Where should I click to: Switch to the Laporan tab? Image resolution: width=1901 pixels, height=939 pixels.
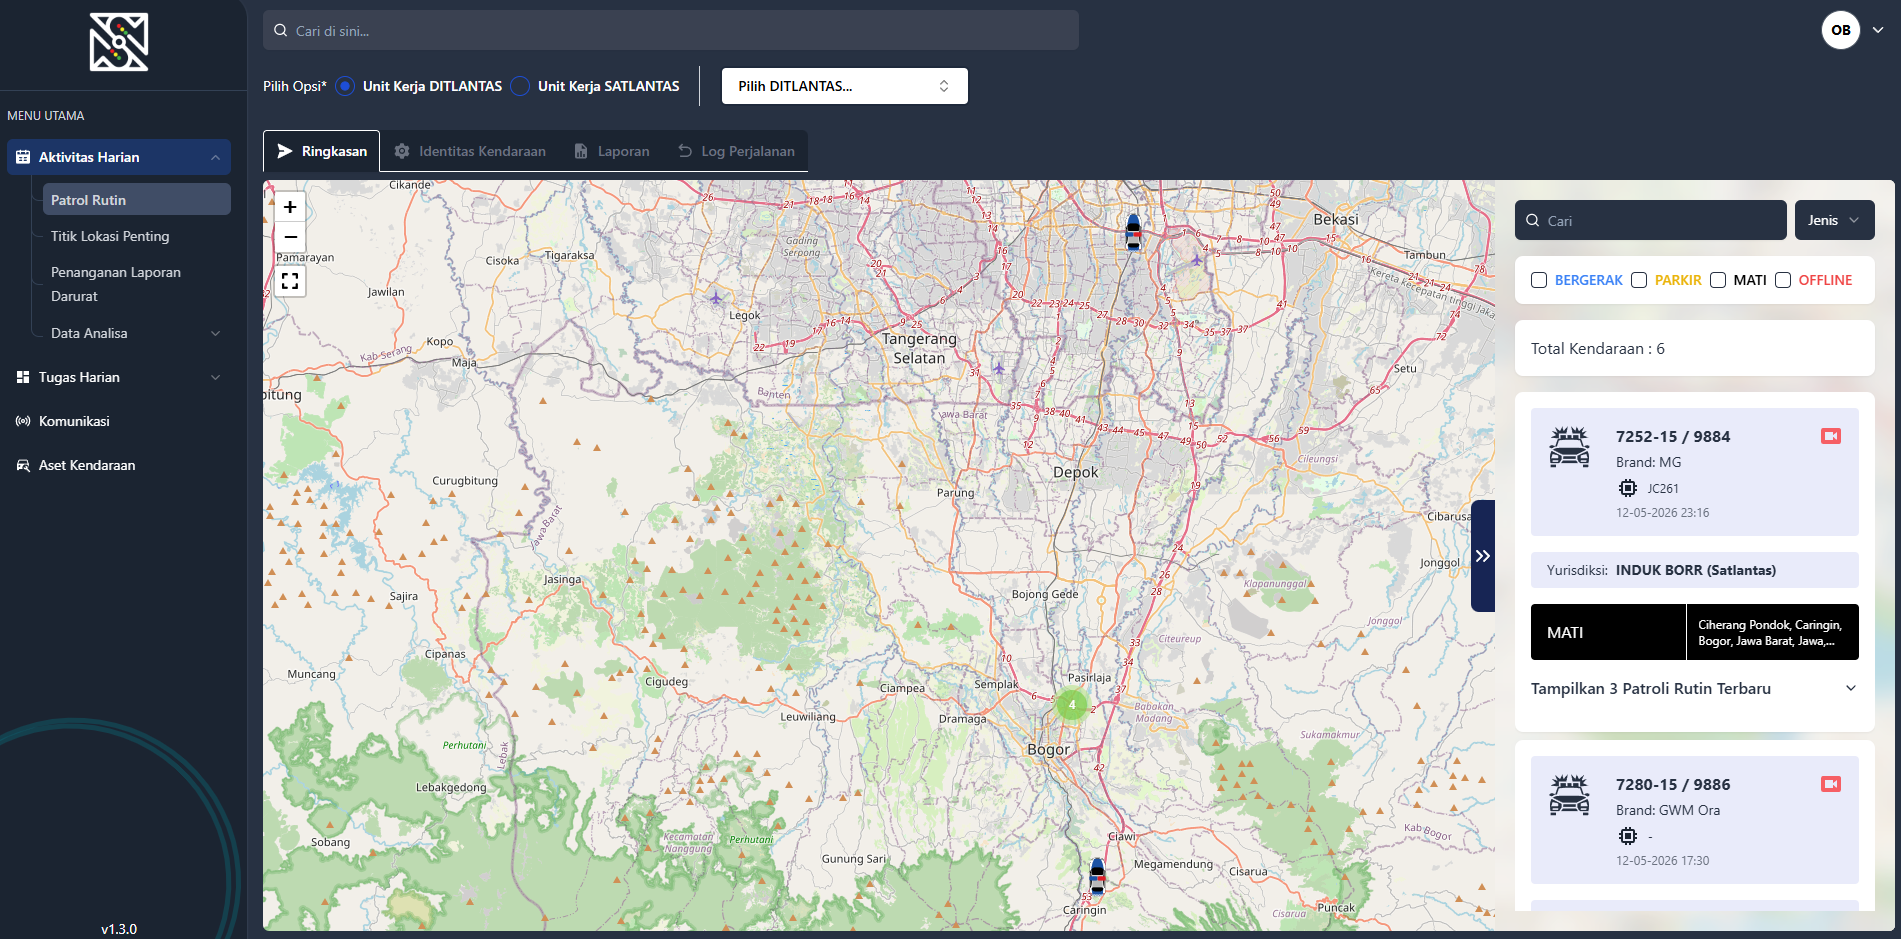click(x=612, y=151)
